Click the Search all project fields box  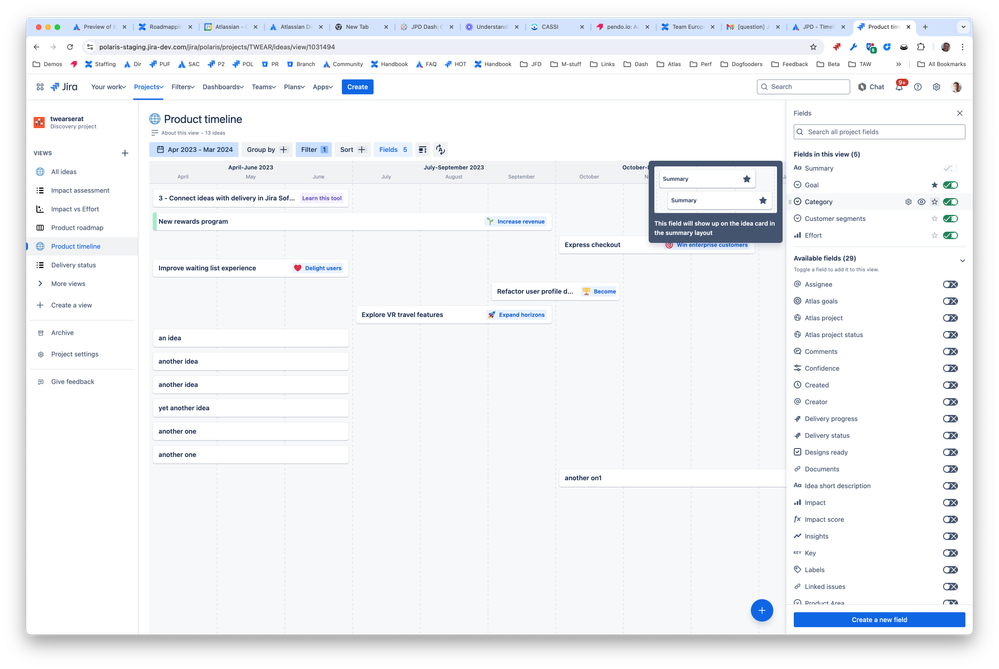(879, 132)
